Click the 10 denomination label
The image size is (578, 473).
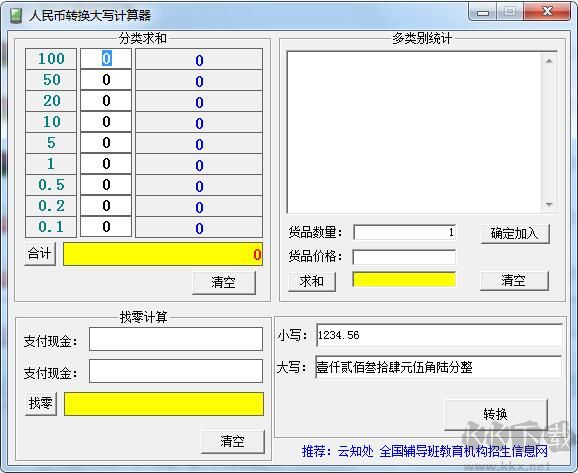click(51, 122)
